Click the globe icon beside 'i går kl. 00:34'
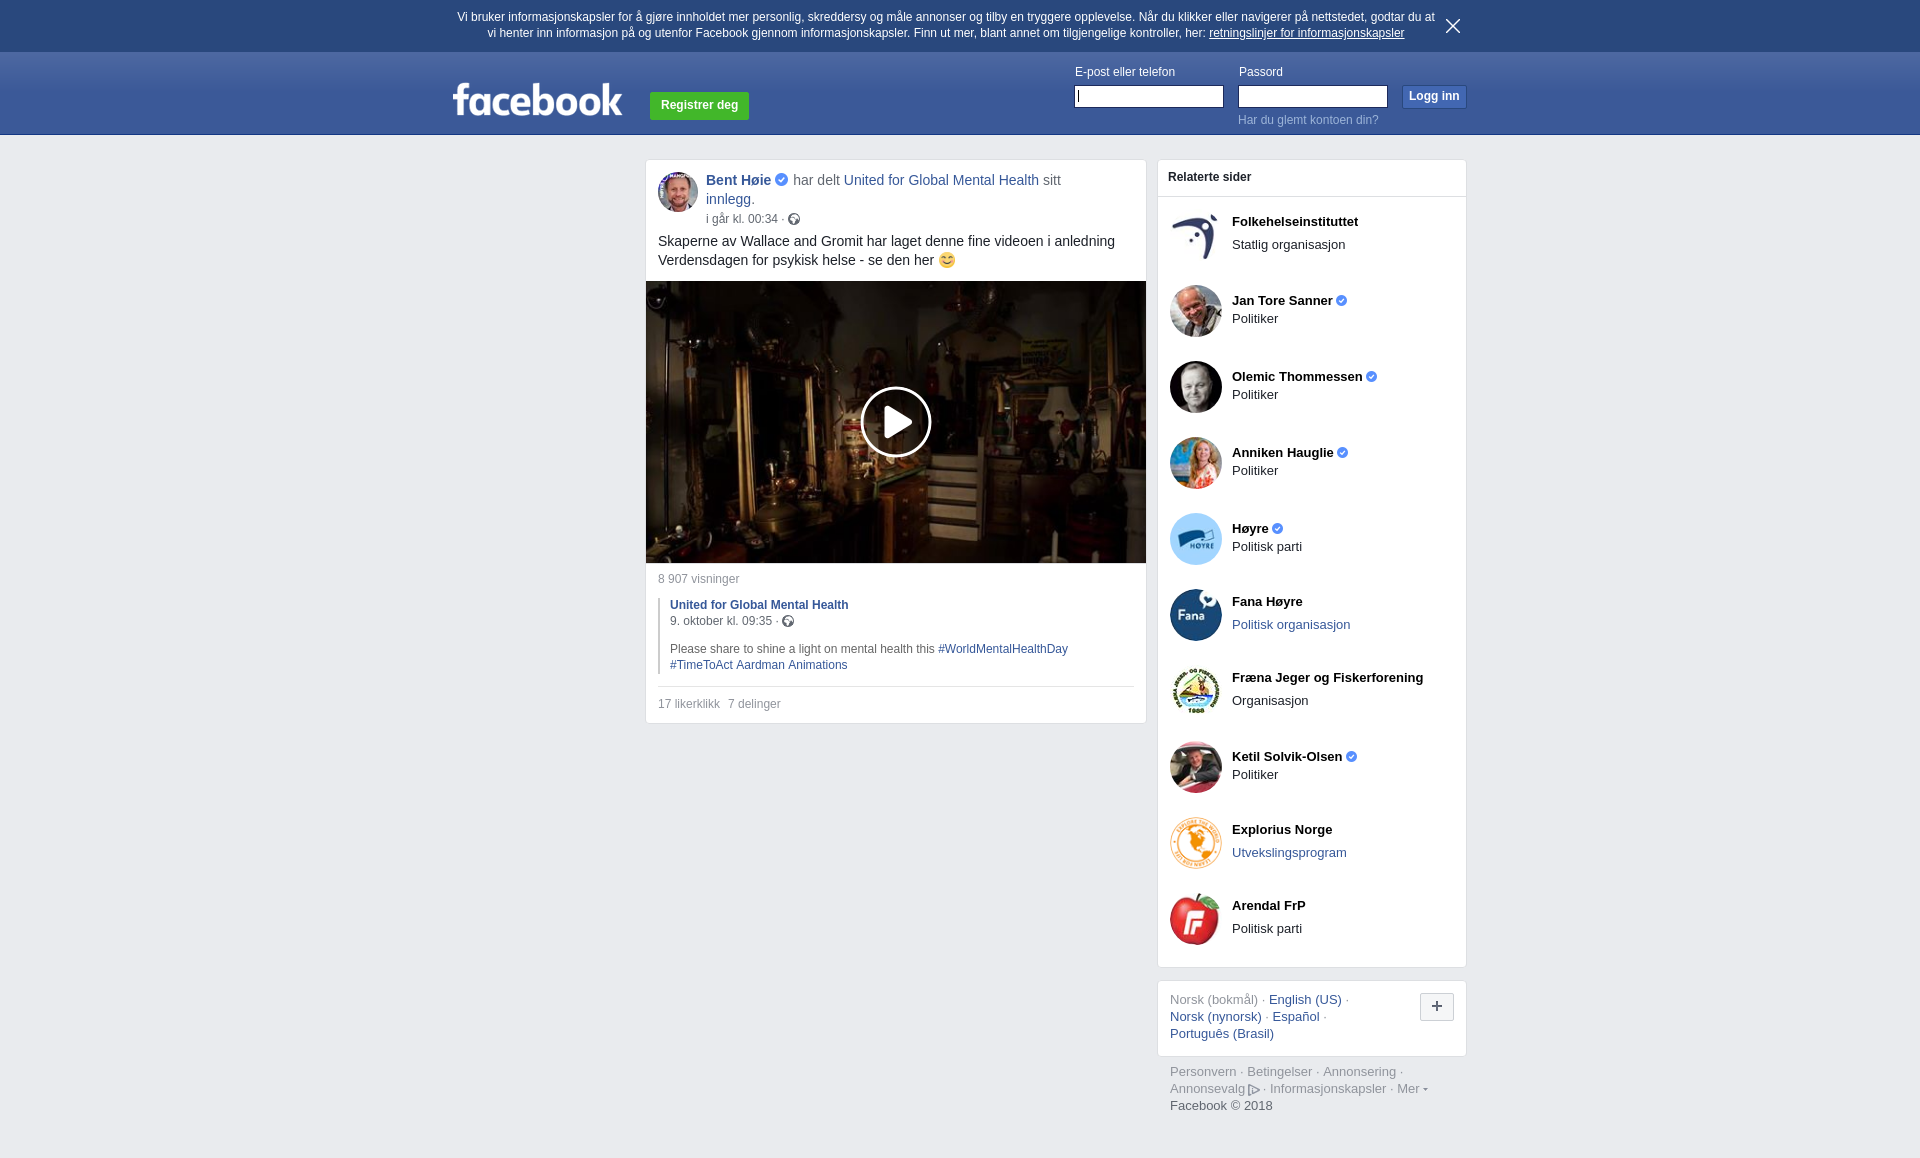This screenshot has width=1920, height=1158. tap(794, 220)
